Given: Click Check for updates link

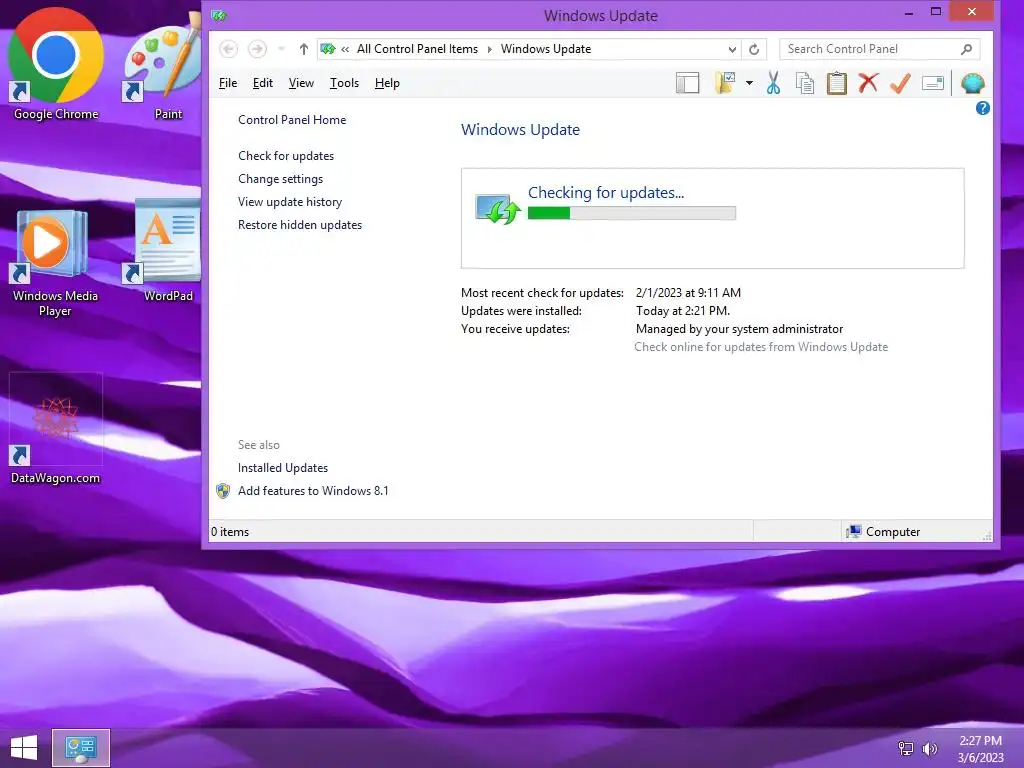Looking at the screenshot, I should click(286, 156).
